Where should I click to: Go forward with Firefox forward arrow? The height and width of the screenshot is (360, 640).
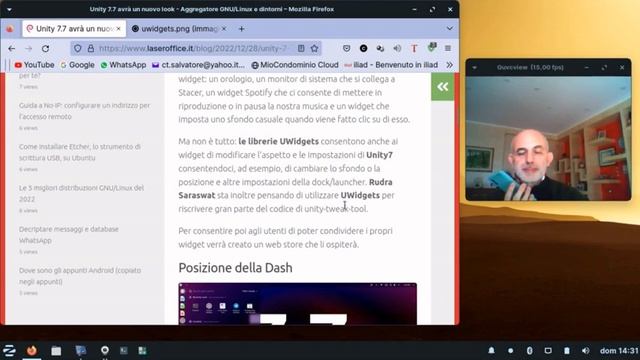(x=29, y=49)
